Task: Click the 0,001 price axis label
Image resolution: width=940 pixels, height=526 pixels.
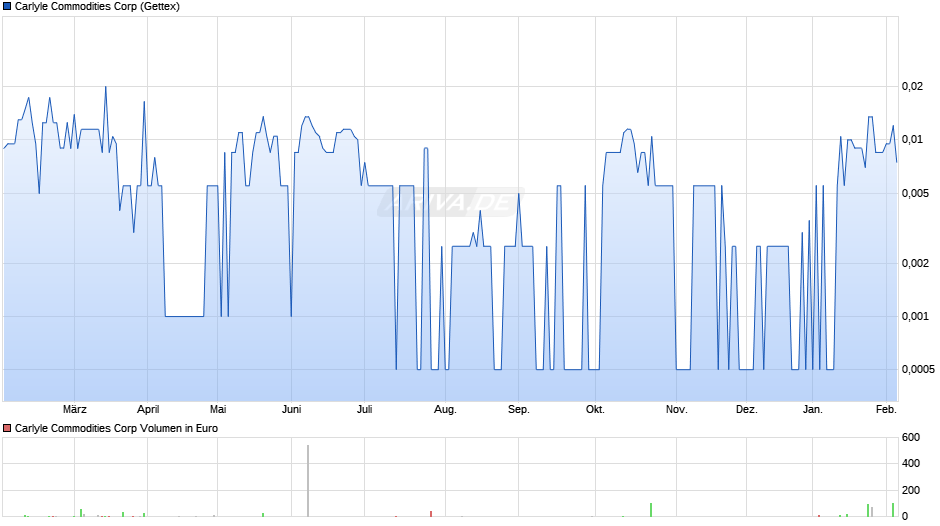Action: 915,316
